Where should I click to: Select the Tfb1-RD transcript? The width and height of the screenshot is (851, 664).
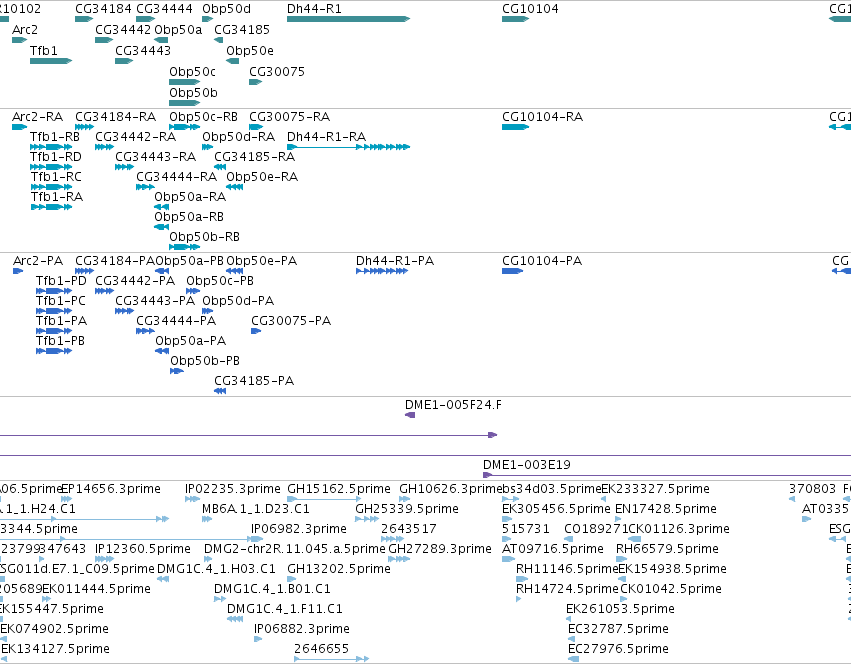click(51, 167)
